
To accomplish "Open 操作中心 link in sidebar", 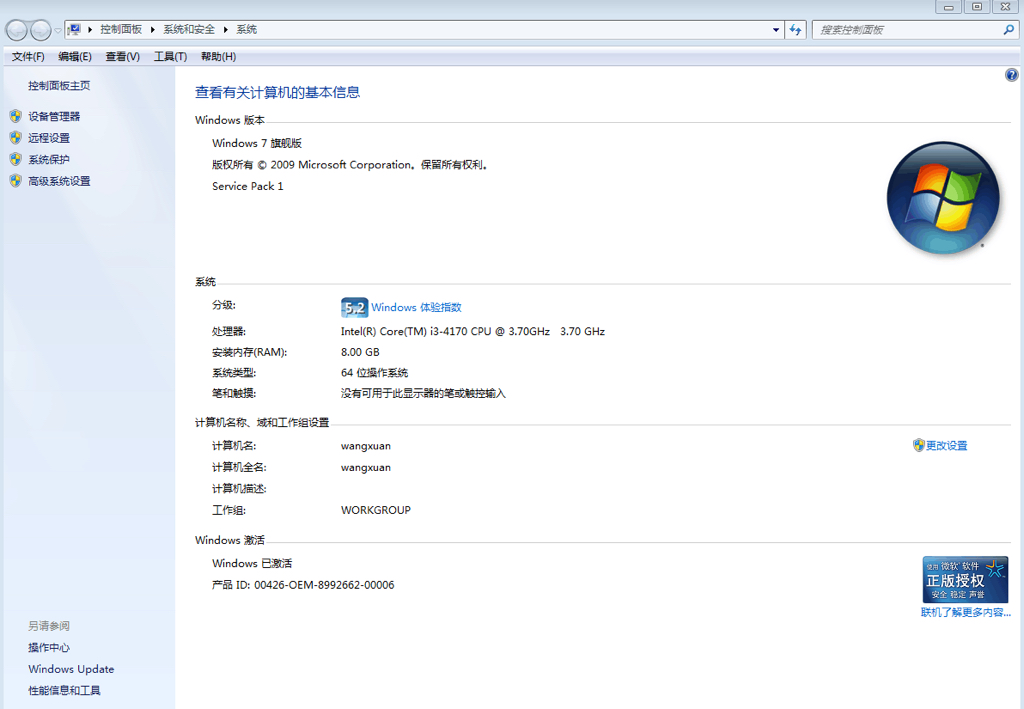I will (x=49, y=648).
